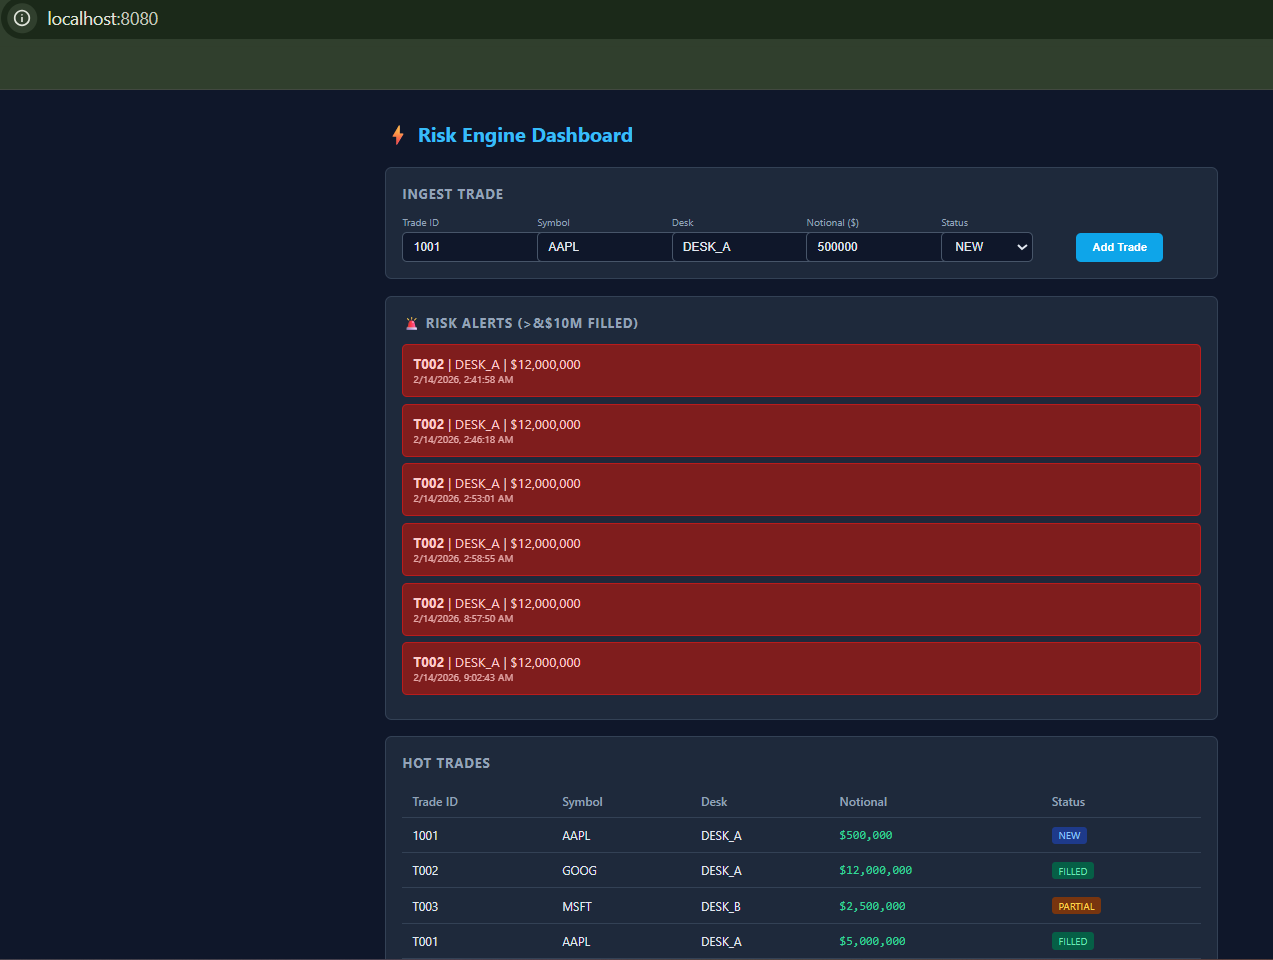This screenshot has width=1273, height=960.
Task: Click the T001 trade ID cell
Action: click(425, 942)
